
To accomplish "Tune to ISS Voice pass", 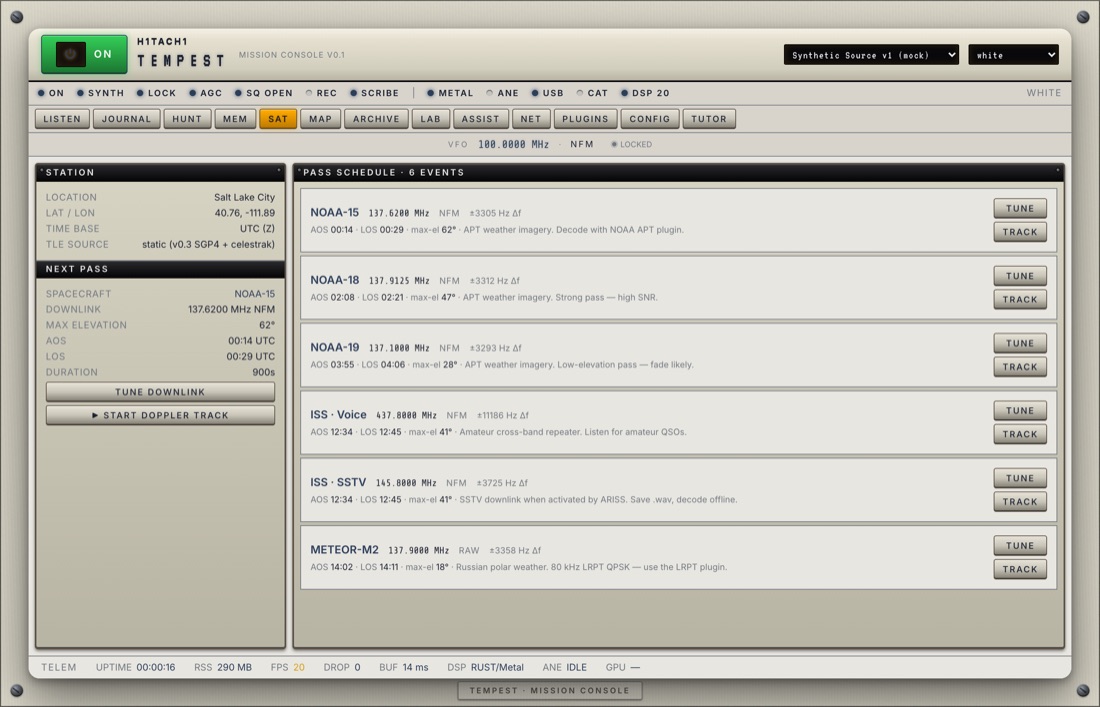I will tap(1020, 410).
